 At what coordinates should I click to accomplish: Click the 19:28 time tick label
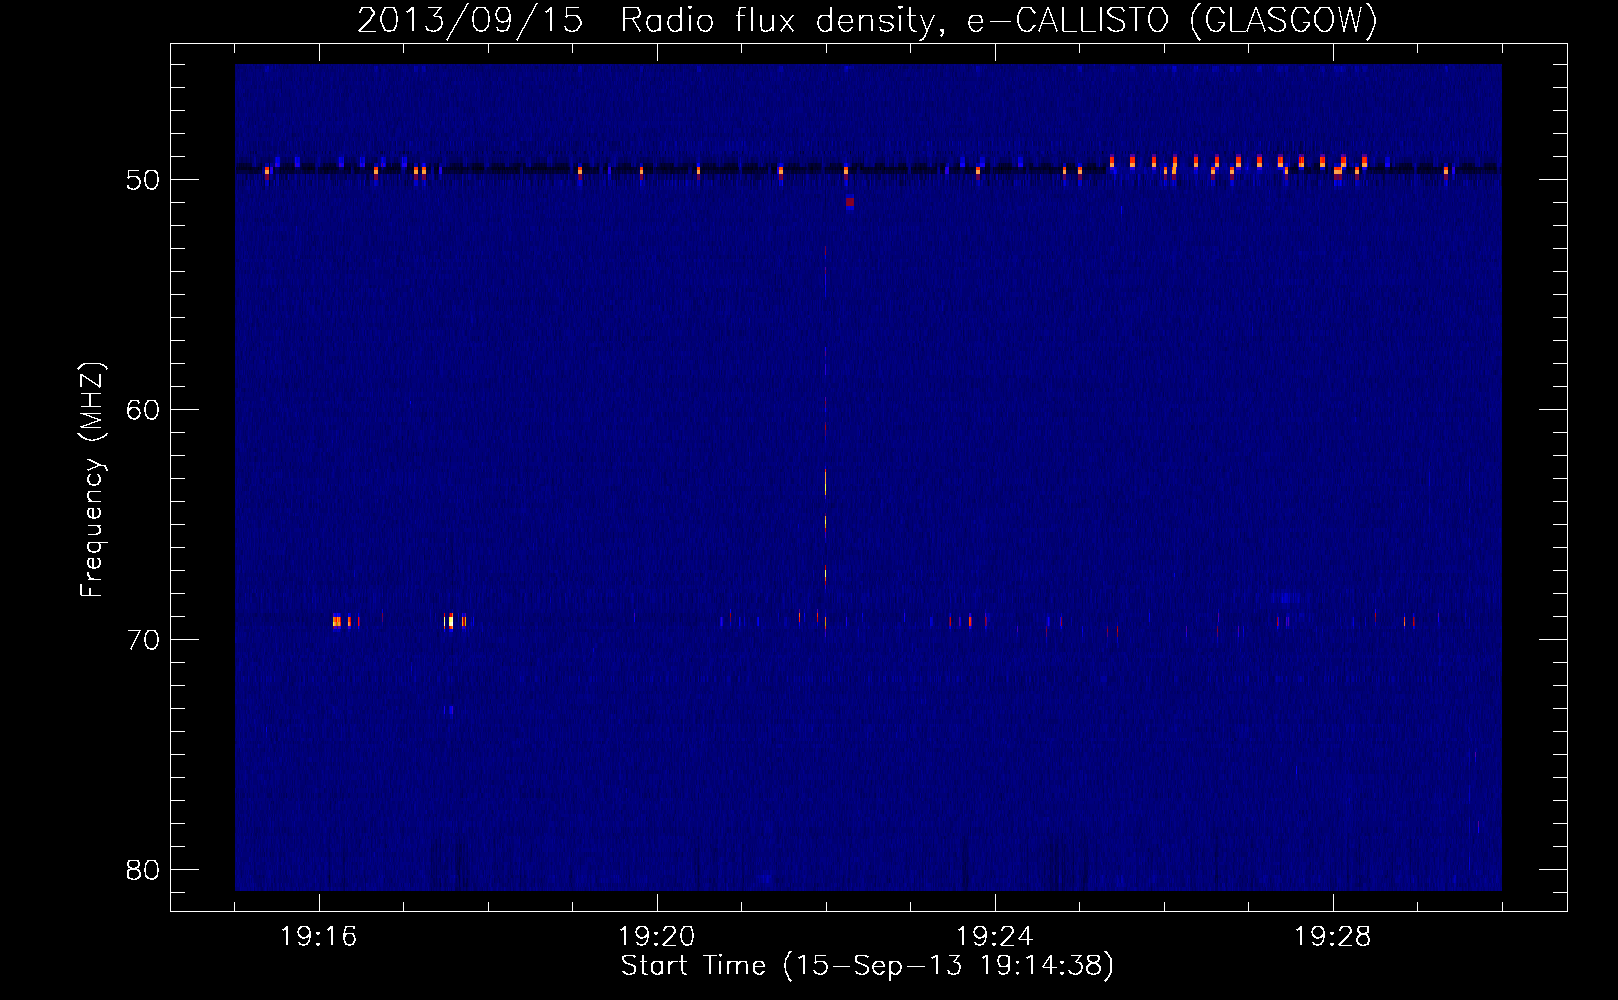tap(1333, 937)
